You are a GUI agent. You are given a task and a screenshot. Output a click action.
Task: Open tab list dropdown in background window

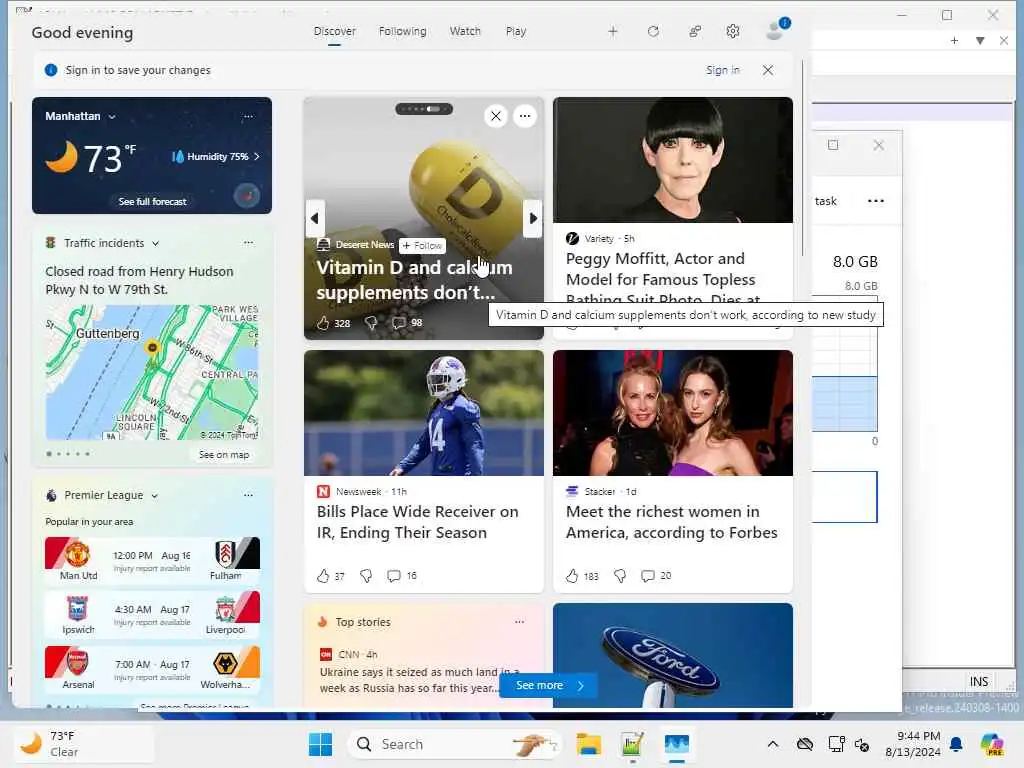pyautogui.click(x=980, y=40)
